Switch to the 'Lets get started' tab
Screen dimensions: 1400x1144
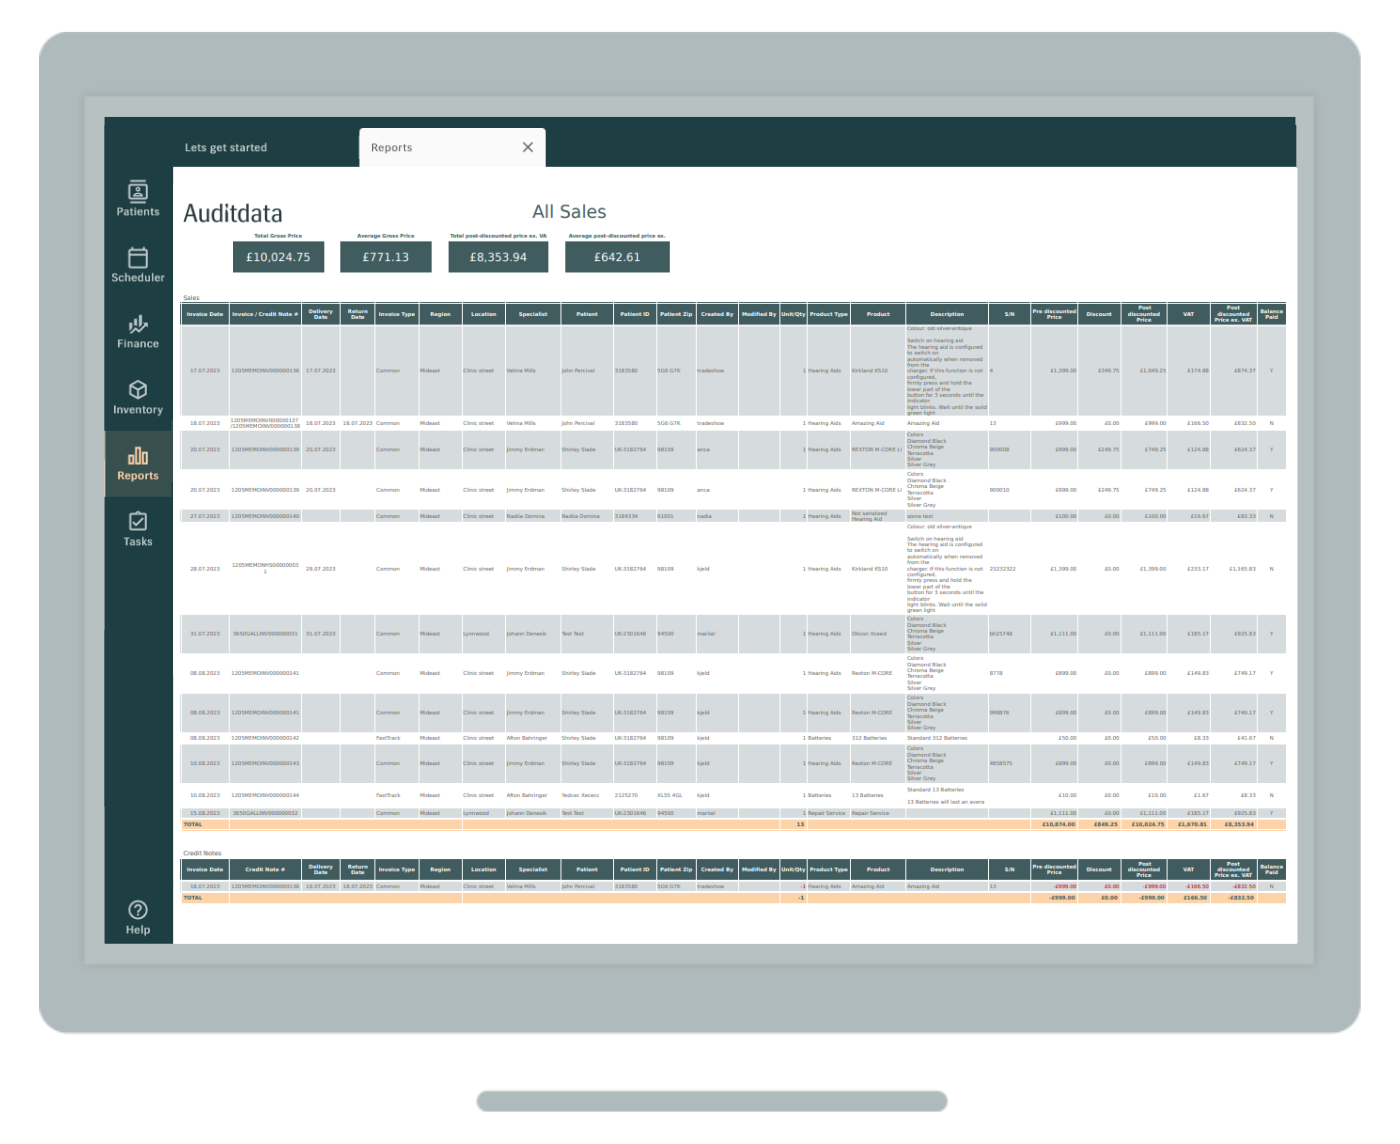click(225, 147)
